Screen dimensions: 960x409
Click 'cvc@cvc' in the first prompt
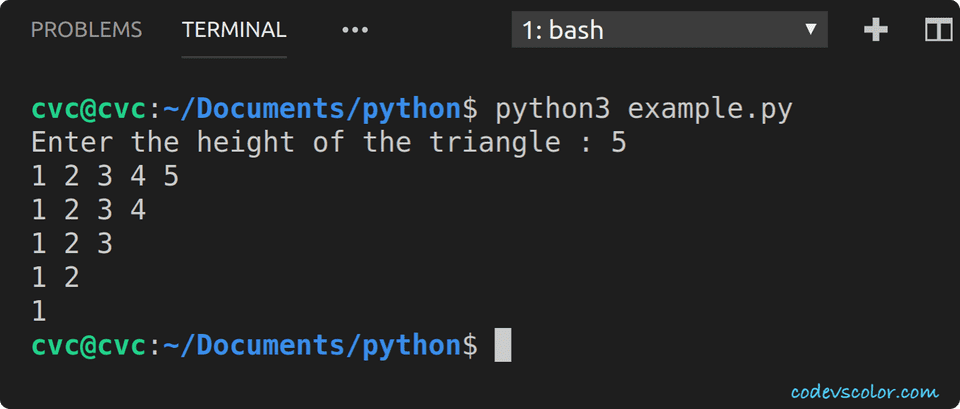coord(89,108)
